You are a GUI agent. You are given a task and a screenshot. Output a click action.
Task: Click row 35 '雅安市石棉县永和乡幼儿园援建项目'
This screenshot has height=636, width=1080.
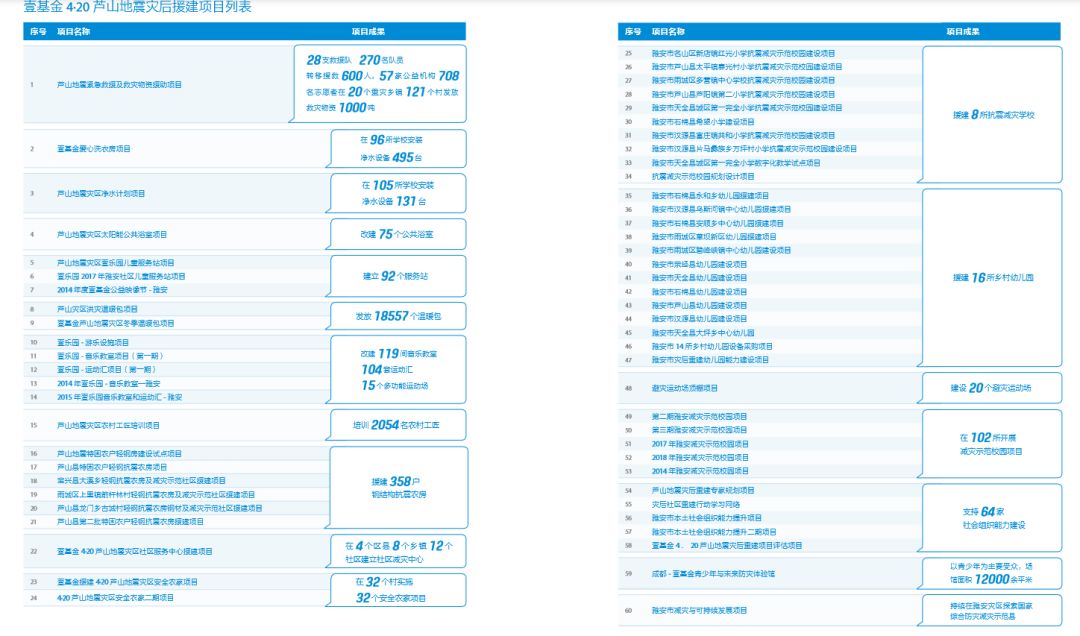710,196
